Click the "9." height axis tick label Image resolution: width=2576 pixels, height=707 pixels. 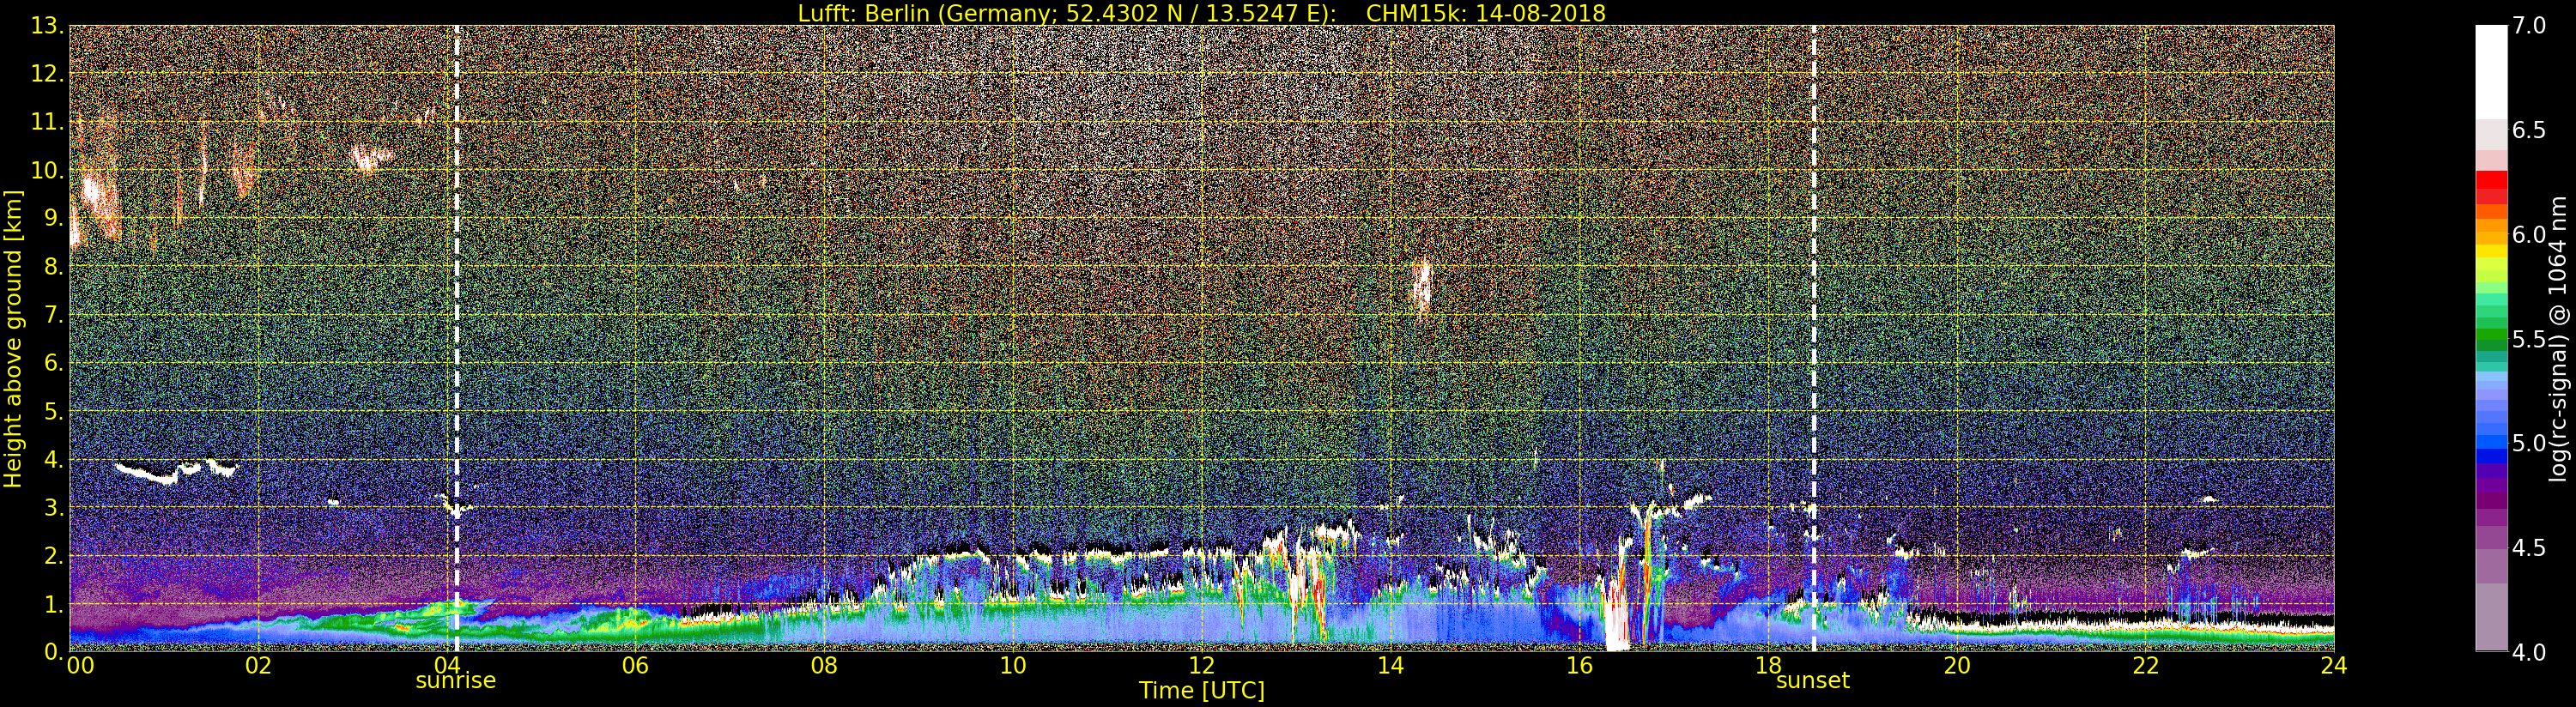click(53, 219)
